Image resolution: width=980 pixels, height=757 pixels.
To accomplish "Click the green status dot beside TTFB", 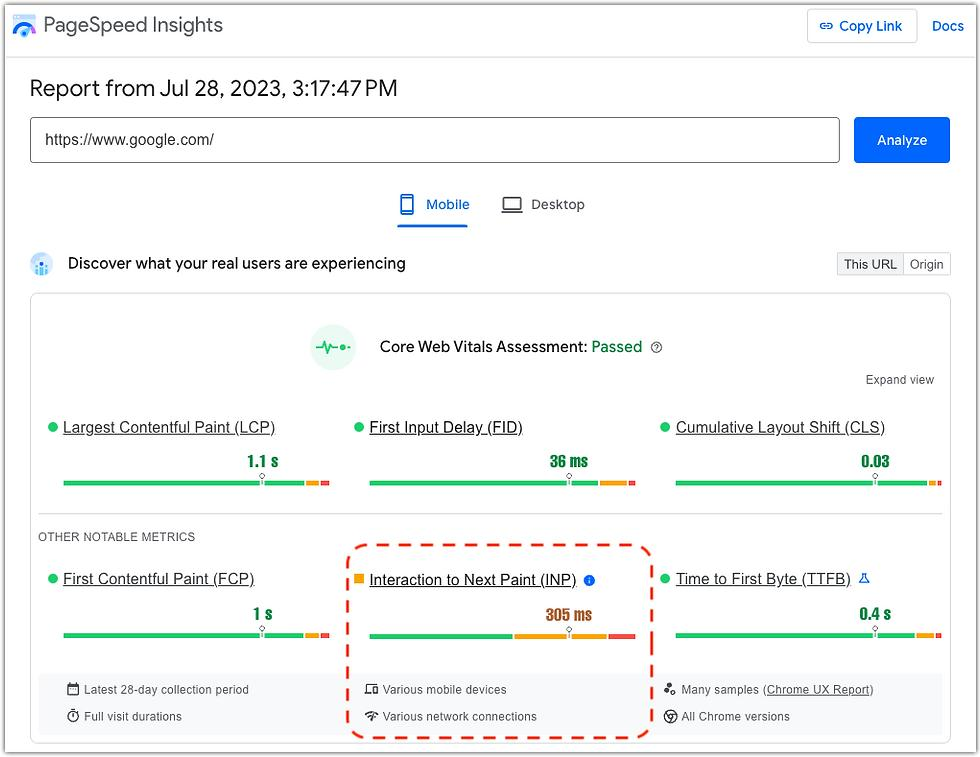I will (x=665, y=578).
